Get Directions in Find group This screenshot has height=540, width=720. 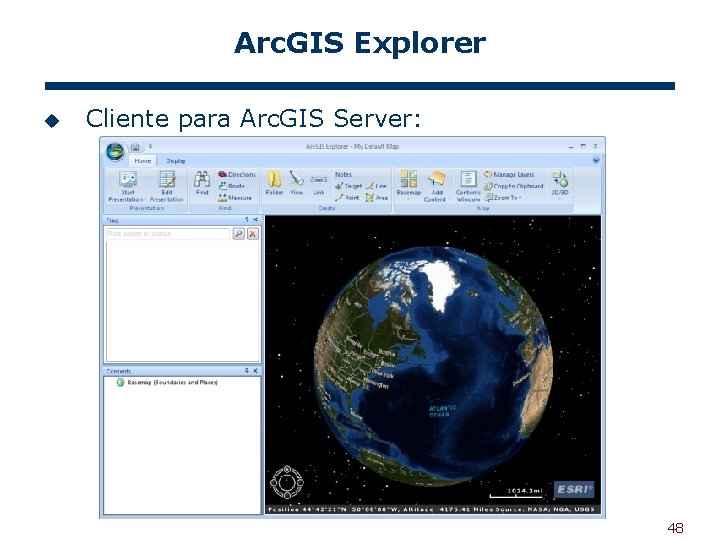tap(237, 174)
